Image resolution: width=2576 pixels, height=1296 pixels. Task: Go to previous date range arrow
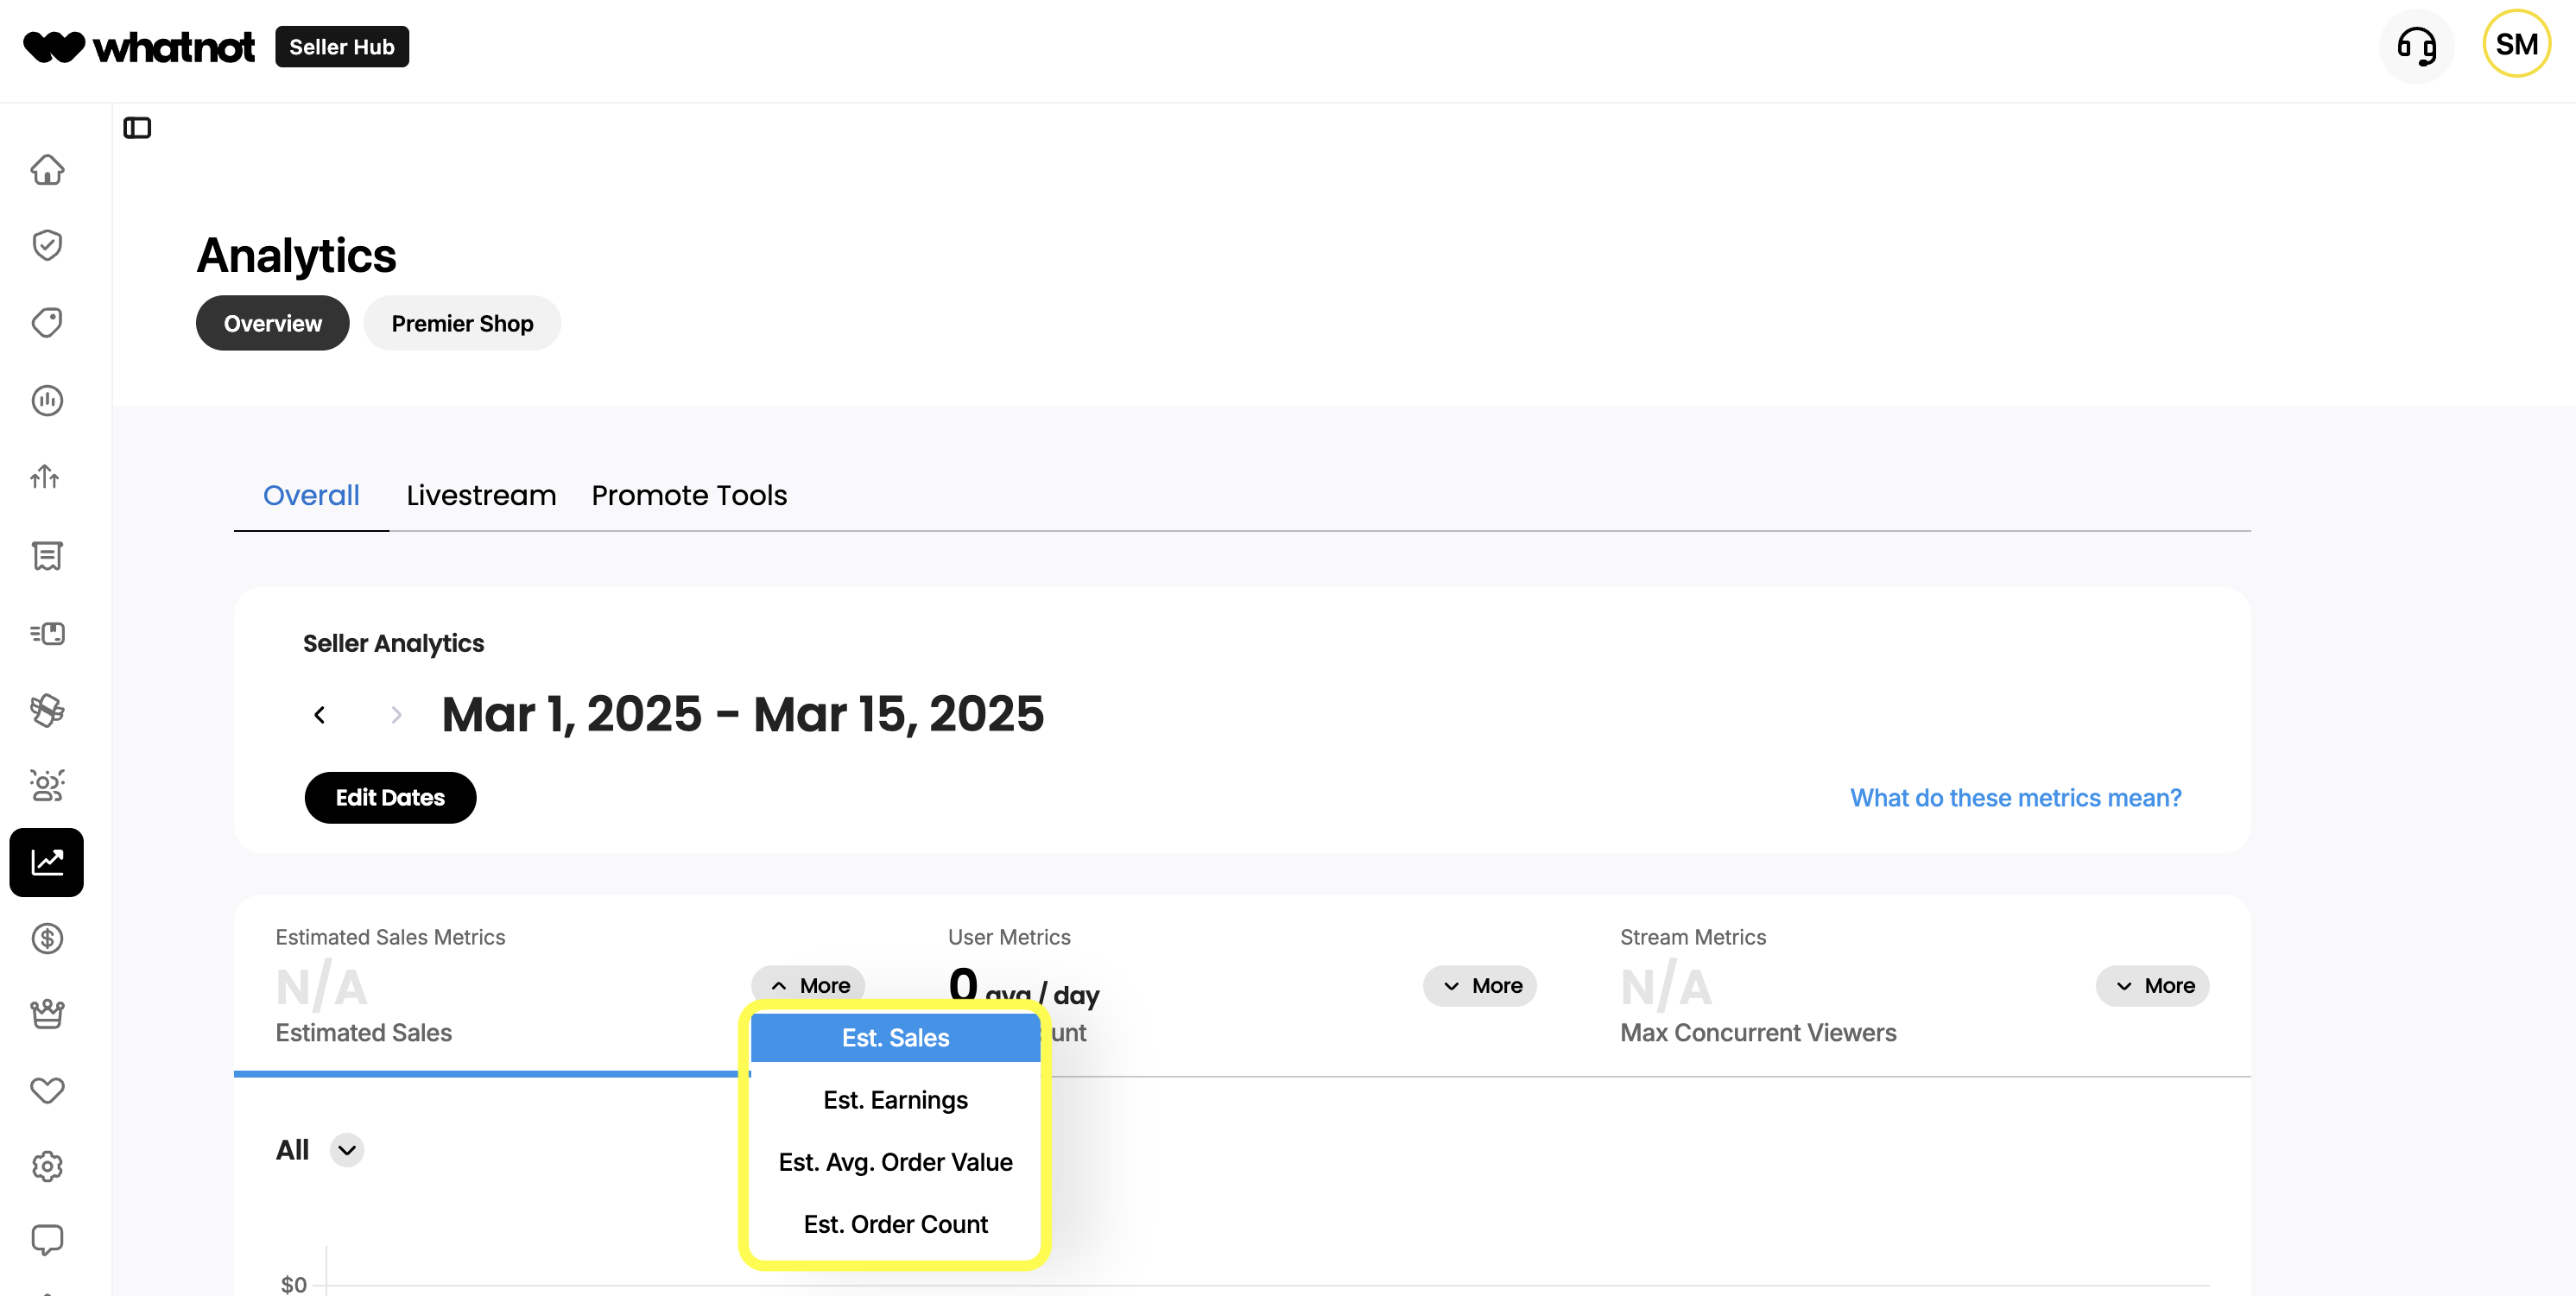click(x=320, y=715)
